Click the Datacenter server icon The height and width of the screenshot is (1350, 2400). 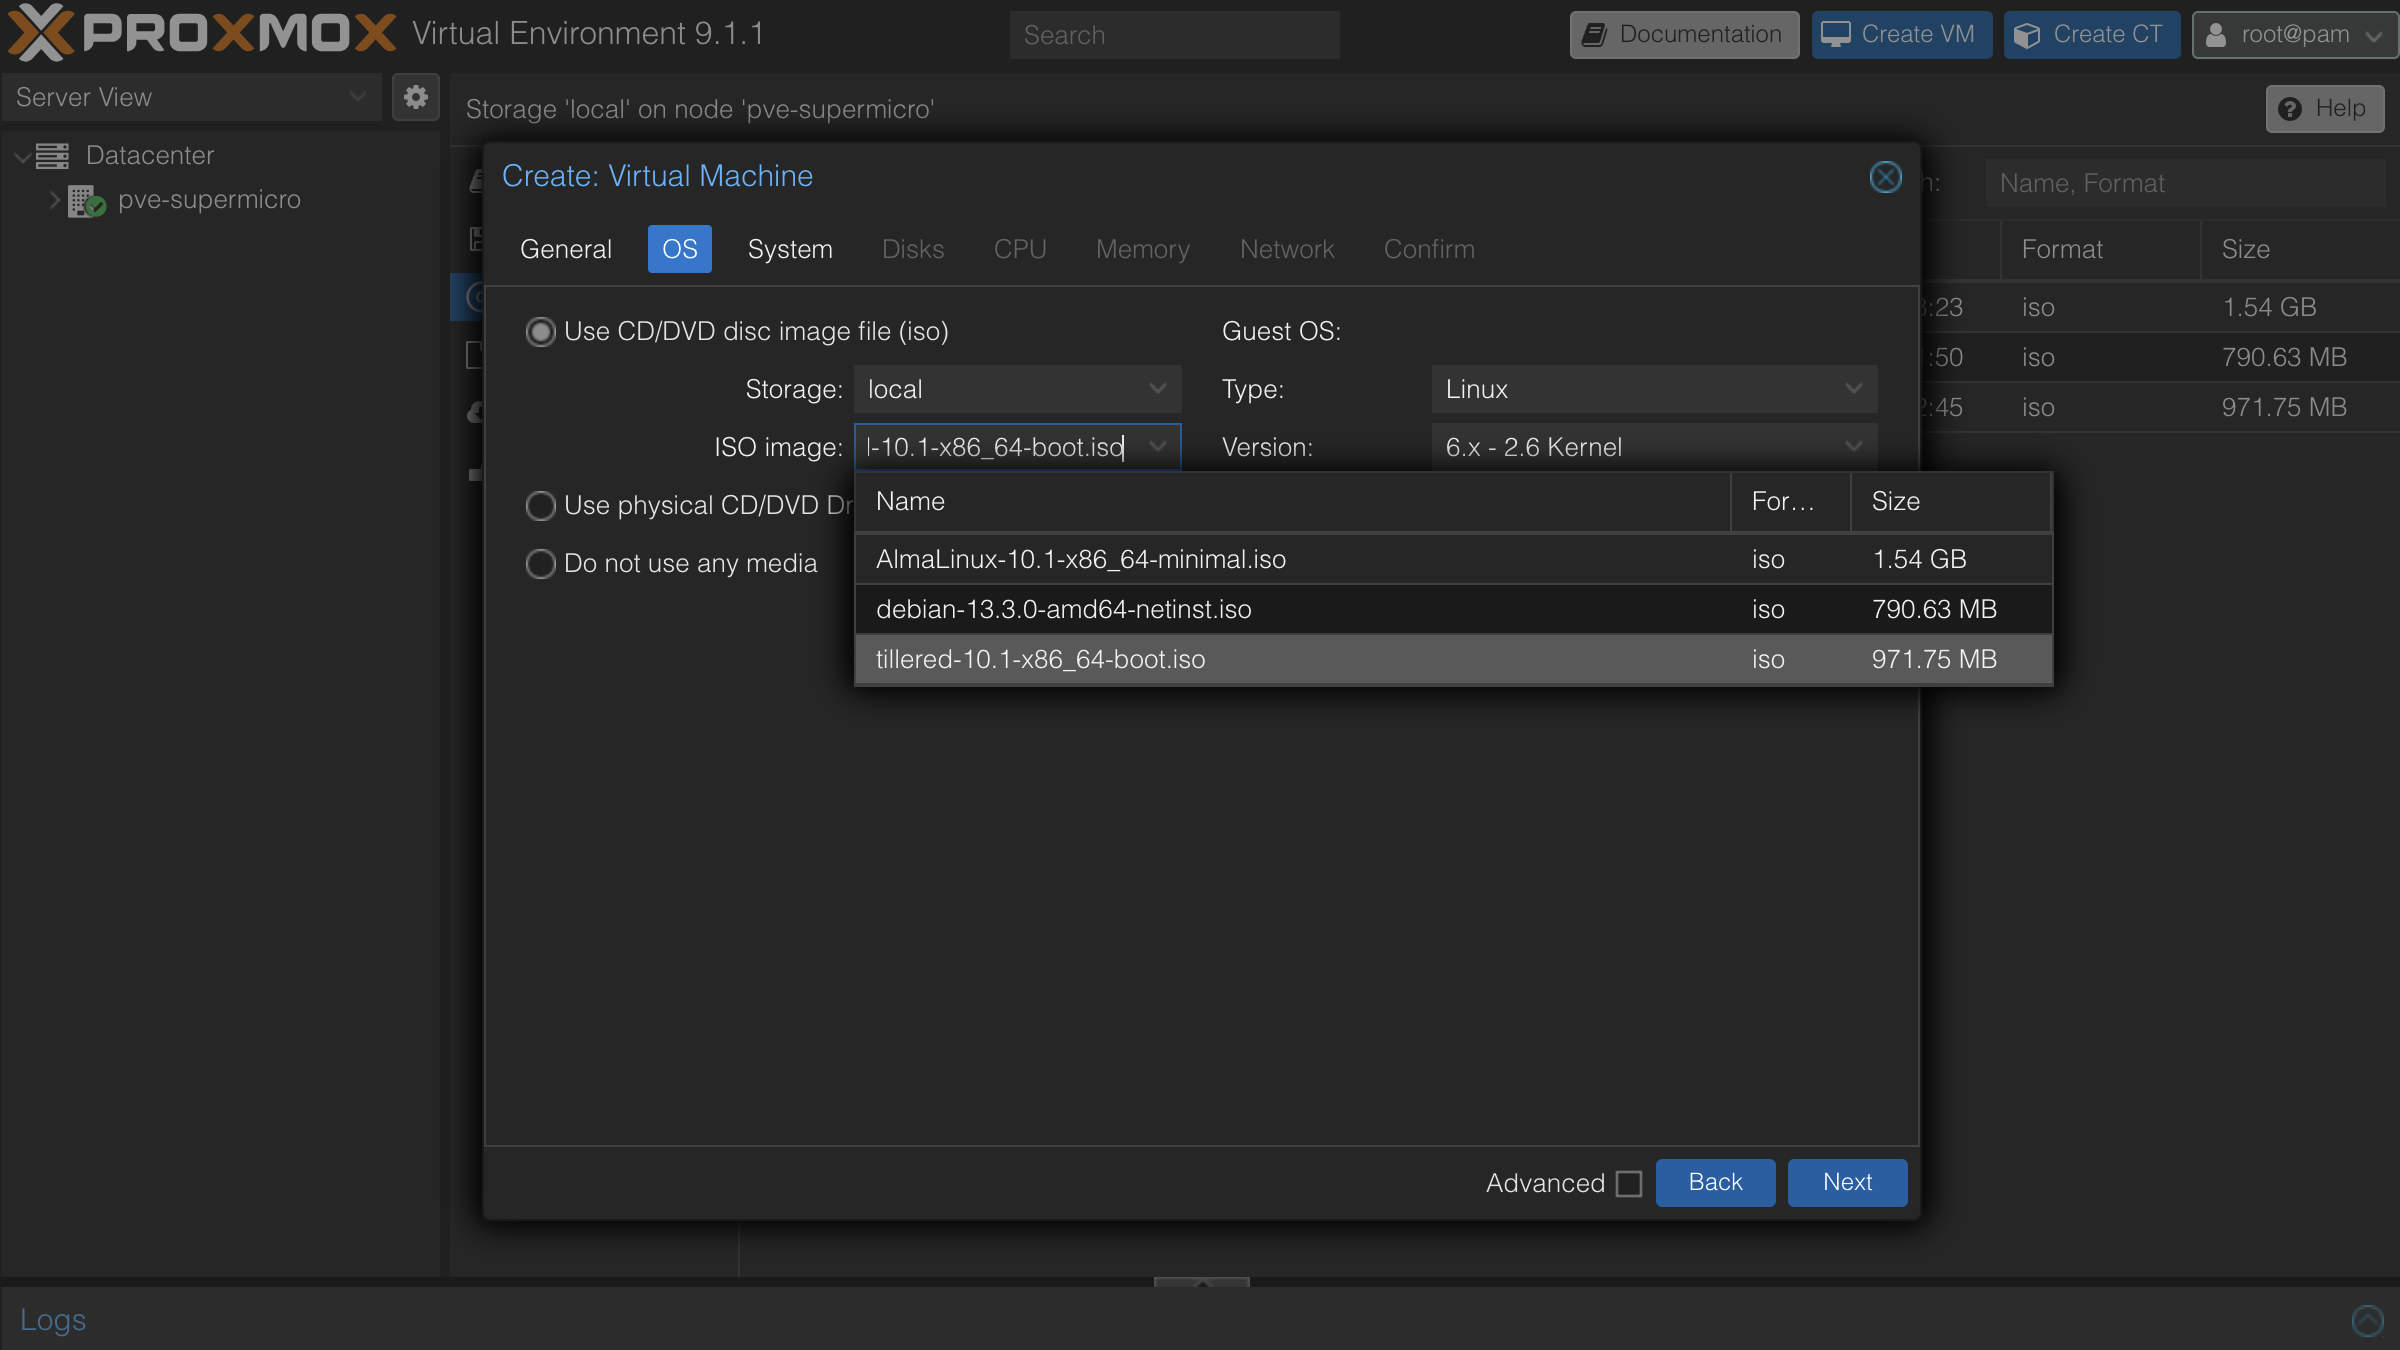coord(53,156)
